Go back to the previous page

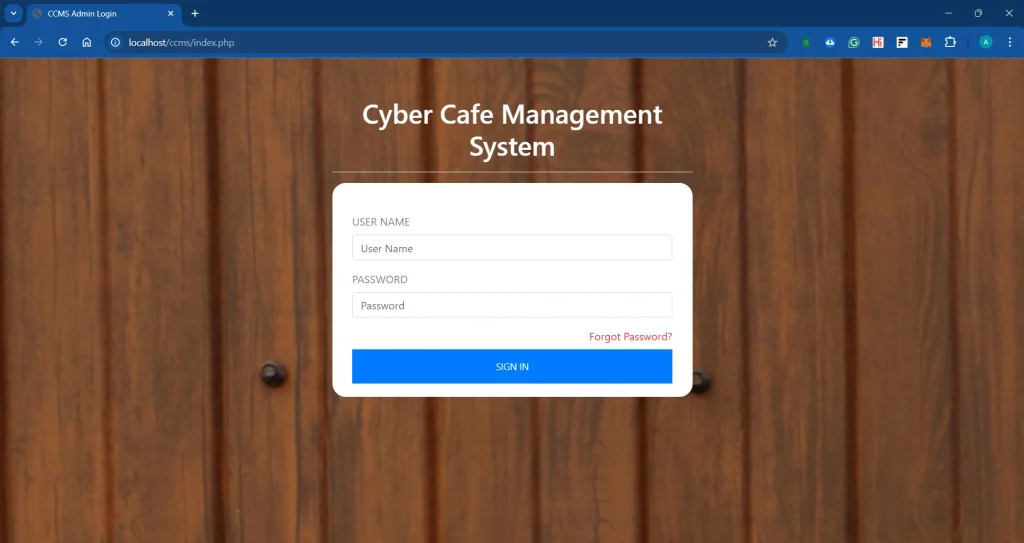[x=14, y=42]
